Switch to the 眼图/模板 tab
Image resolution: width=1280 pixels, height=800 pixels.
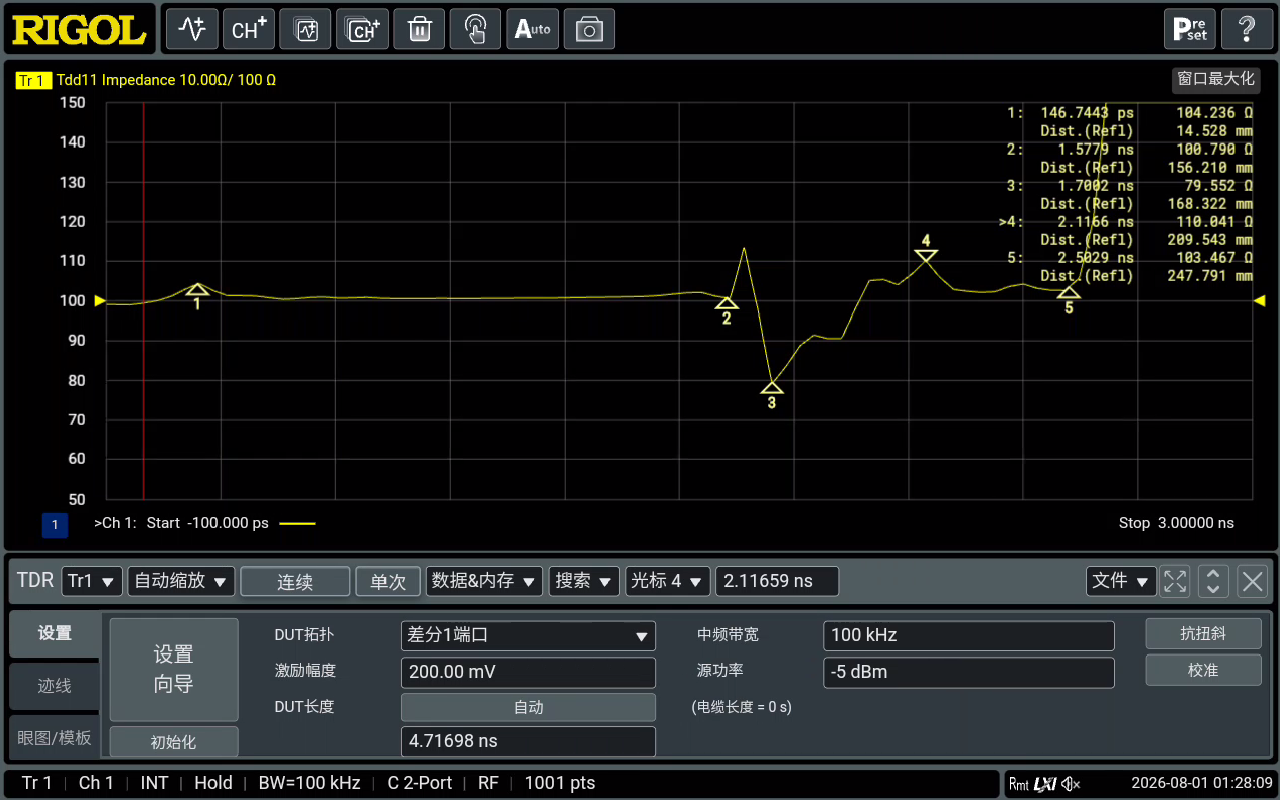(x=54, y=738)
